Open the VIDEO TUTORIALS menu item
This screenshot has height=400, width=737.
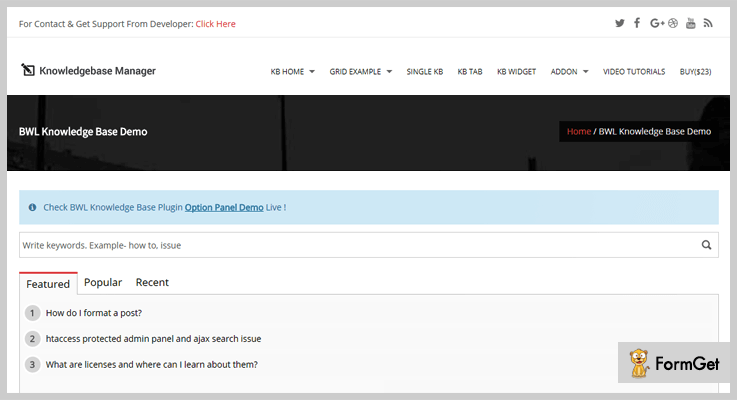tap(634, 71)
